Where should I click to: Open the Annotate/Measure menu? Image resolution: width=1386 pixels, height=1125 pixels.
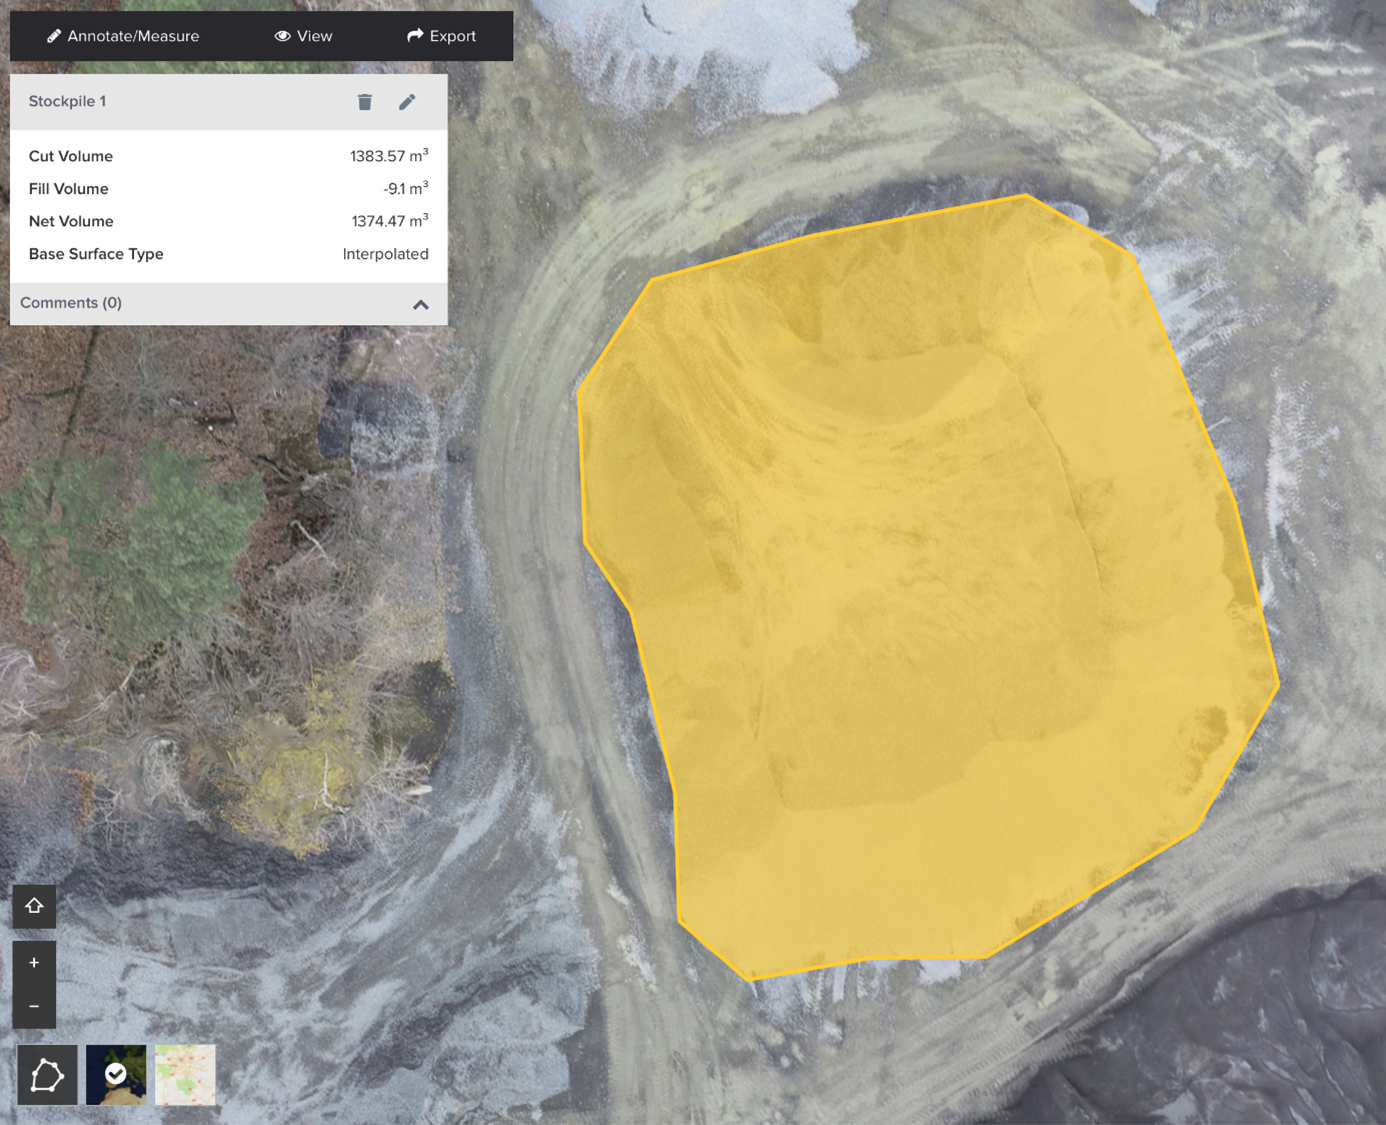click(123, 36)
